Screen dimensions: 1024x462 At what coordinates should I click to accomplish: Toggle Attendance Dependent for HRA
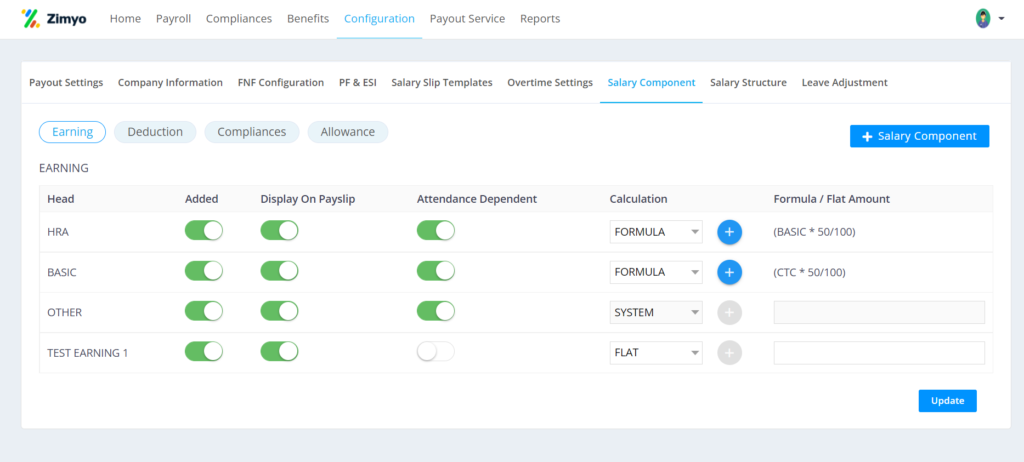tap(436, 231)
